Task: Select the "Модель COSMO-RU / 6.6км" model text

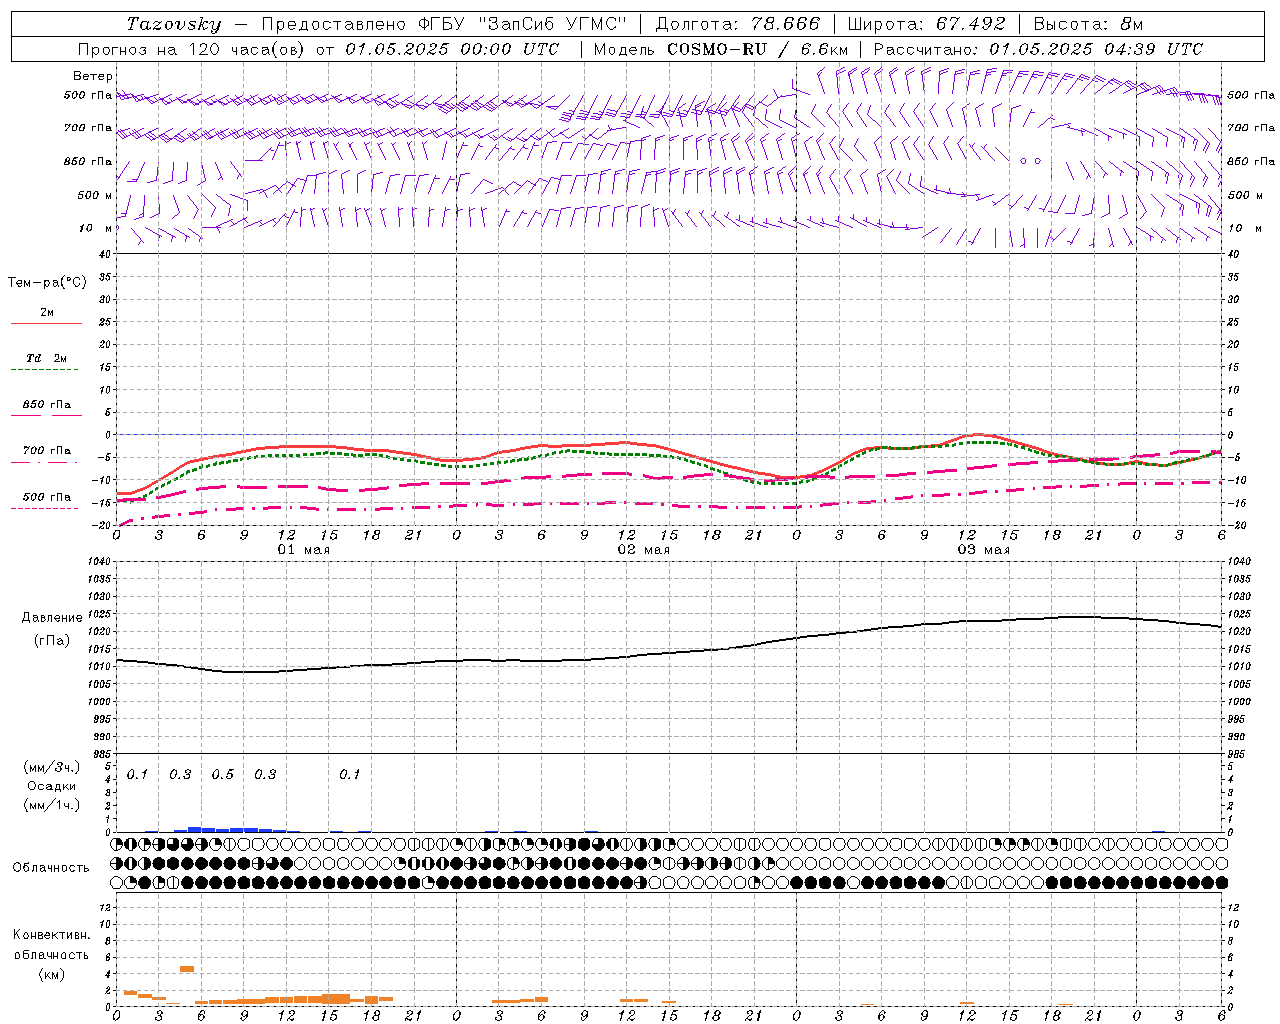Action: click(720, 49)
